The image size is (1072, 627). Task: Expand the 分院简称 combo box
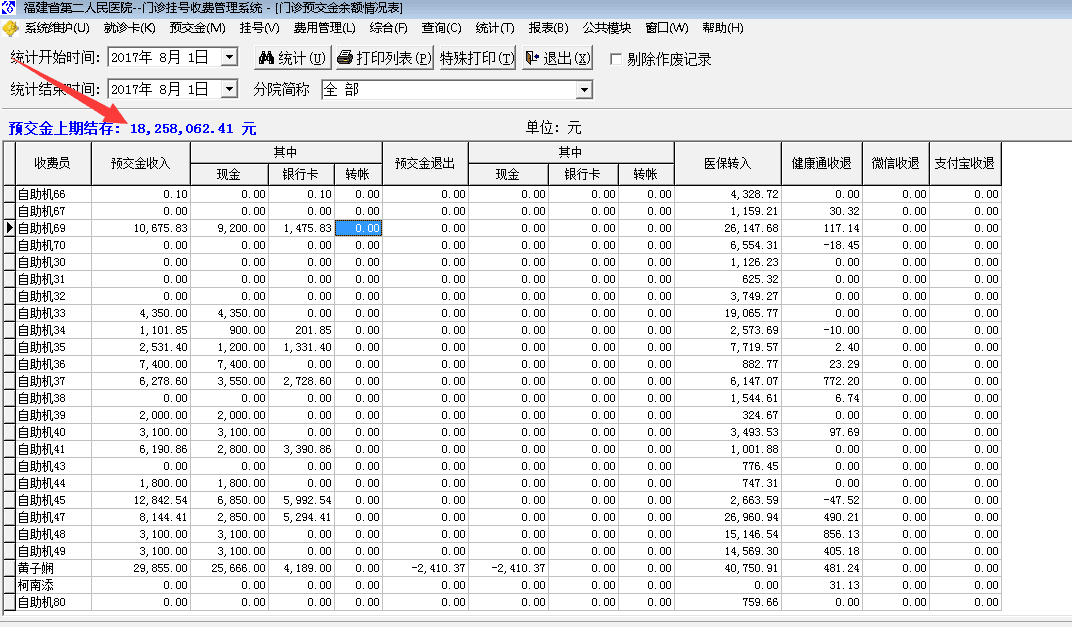pos(583,90)
